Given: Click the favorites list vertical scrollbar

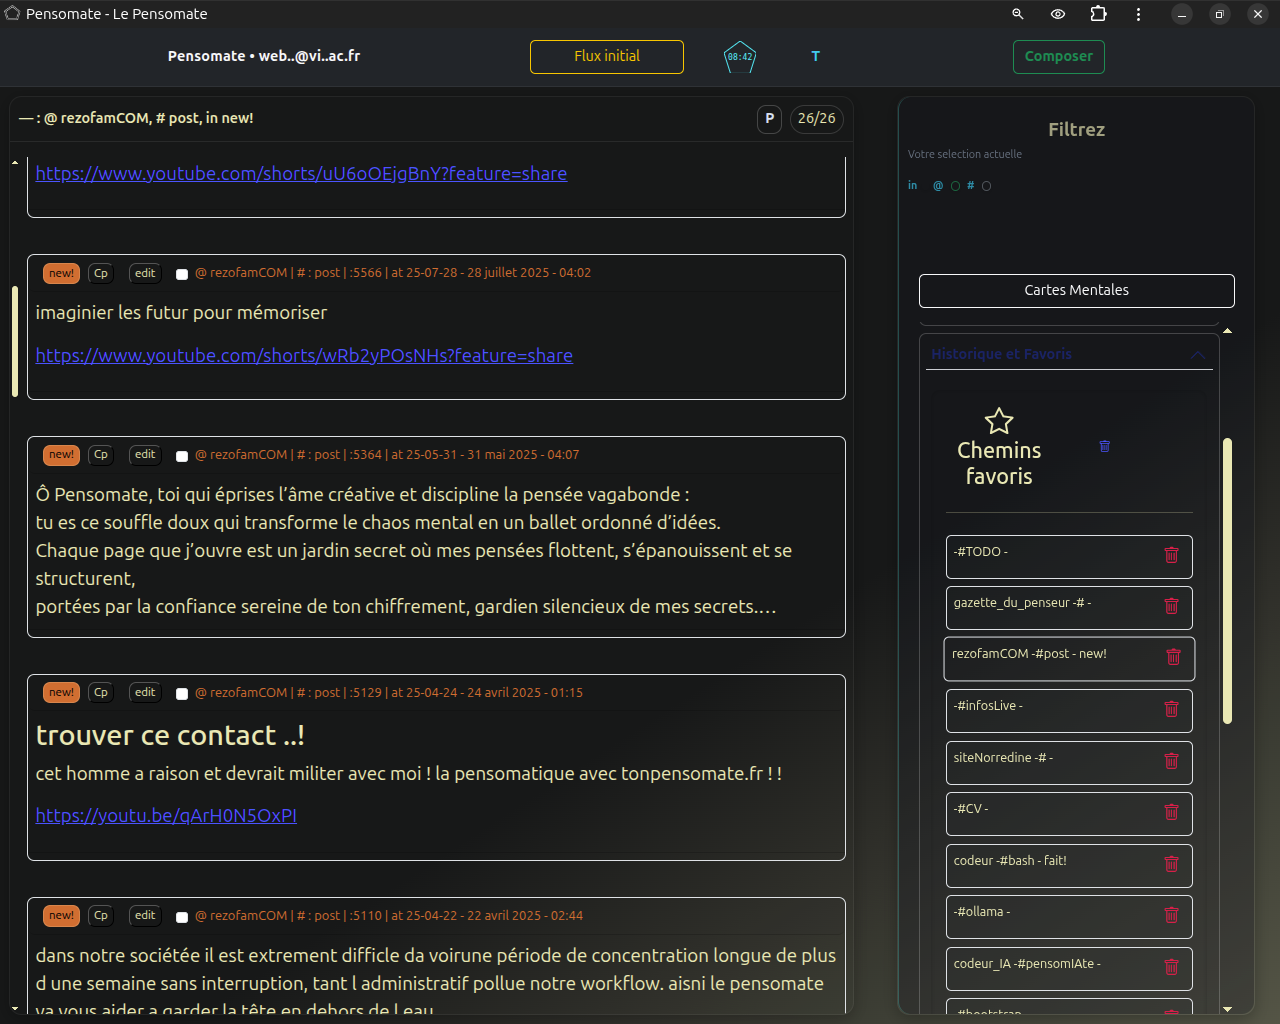Looking at the screenshot, I should coord(1227,580).
